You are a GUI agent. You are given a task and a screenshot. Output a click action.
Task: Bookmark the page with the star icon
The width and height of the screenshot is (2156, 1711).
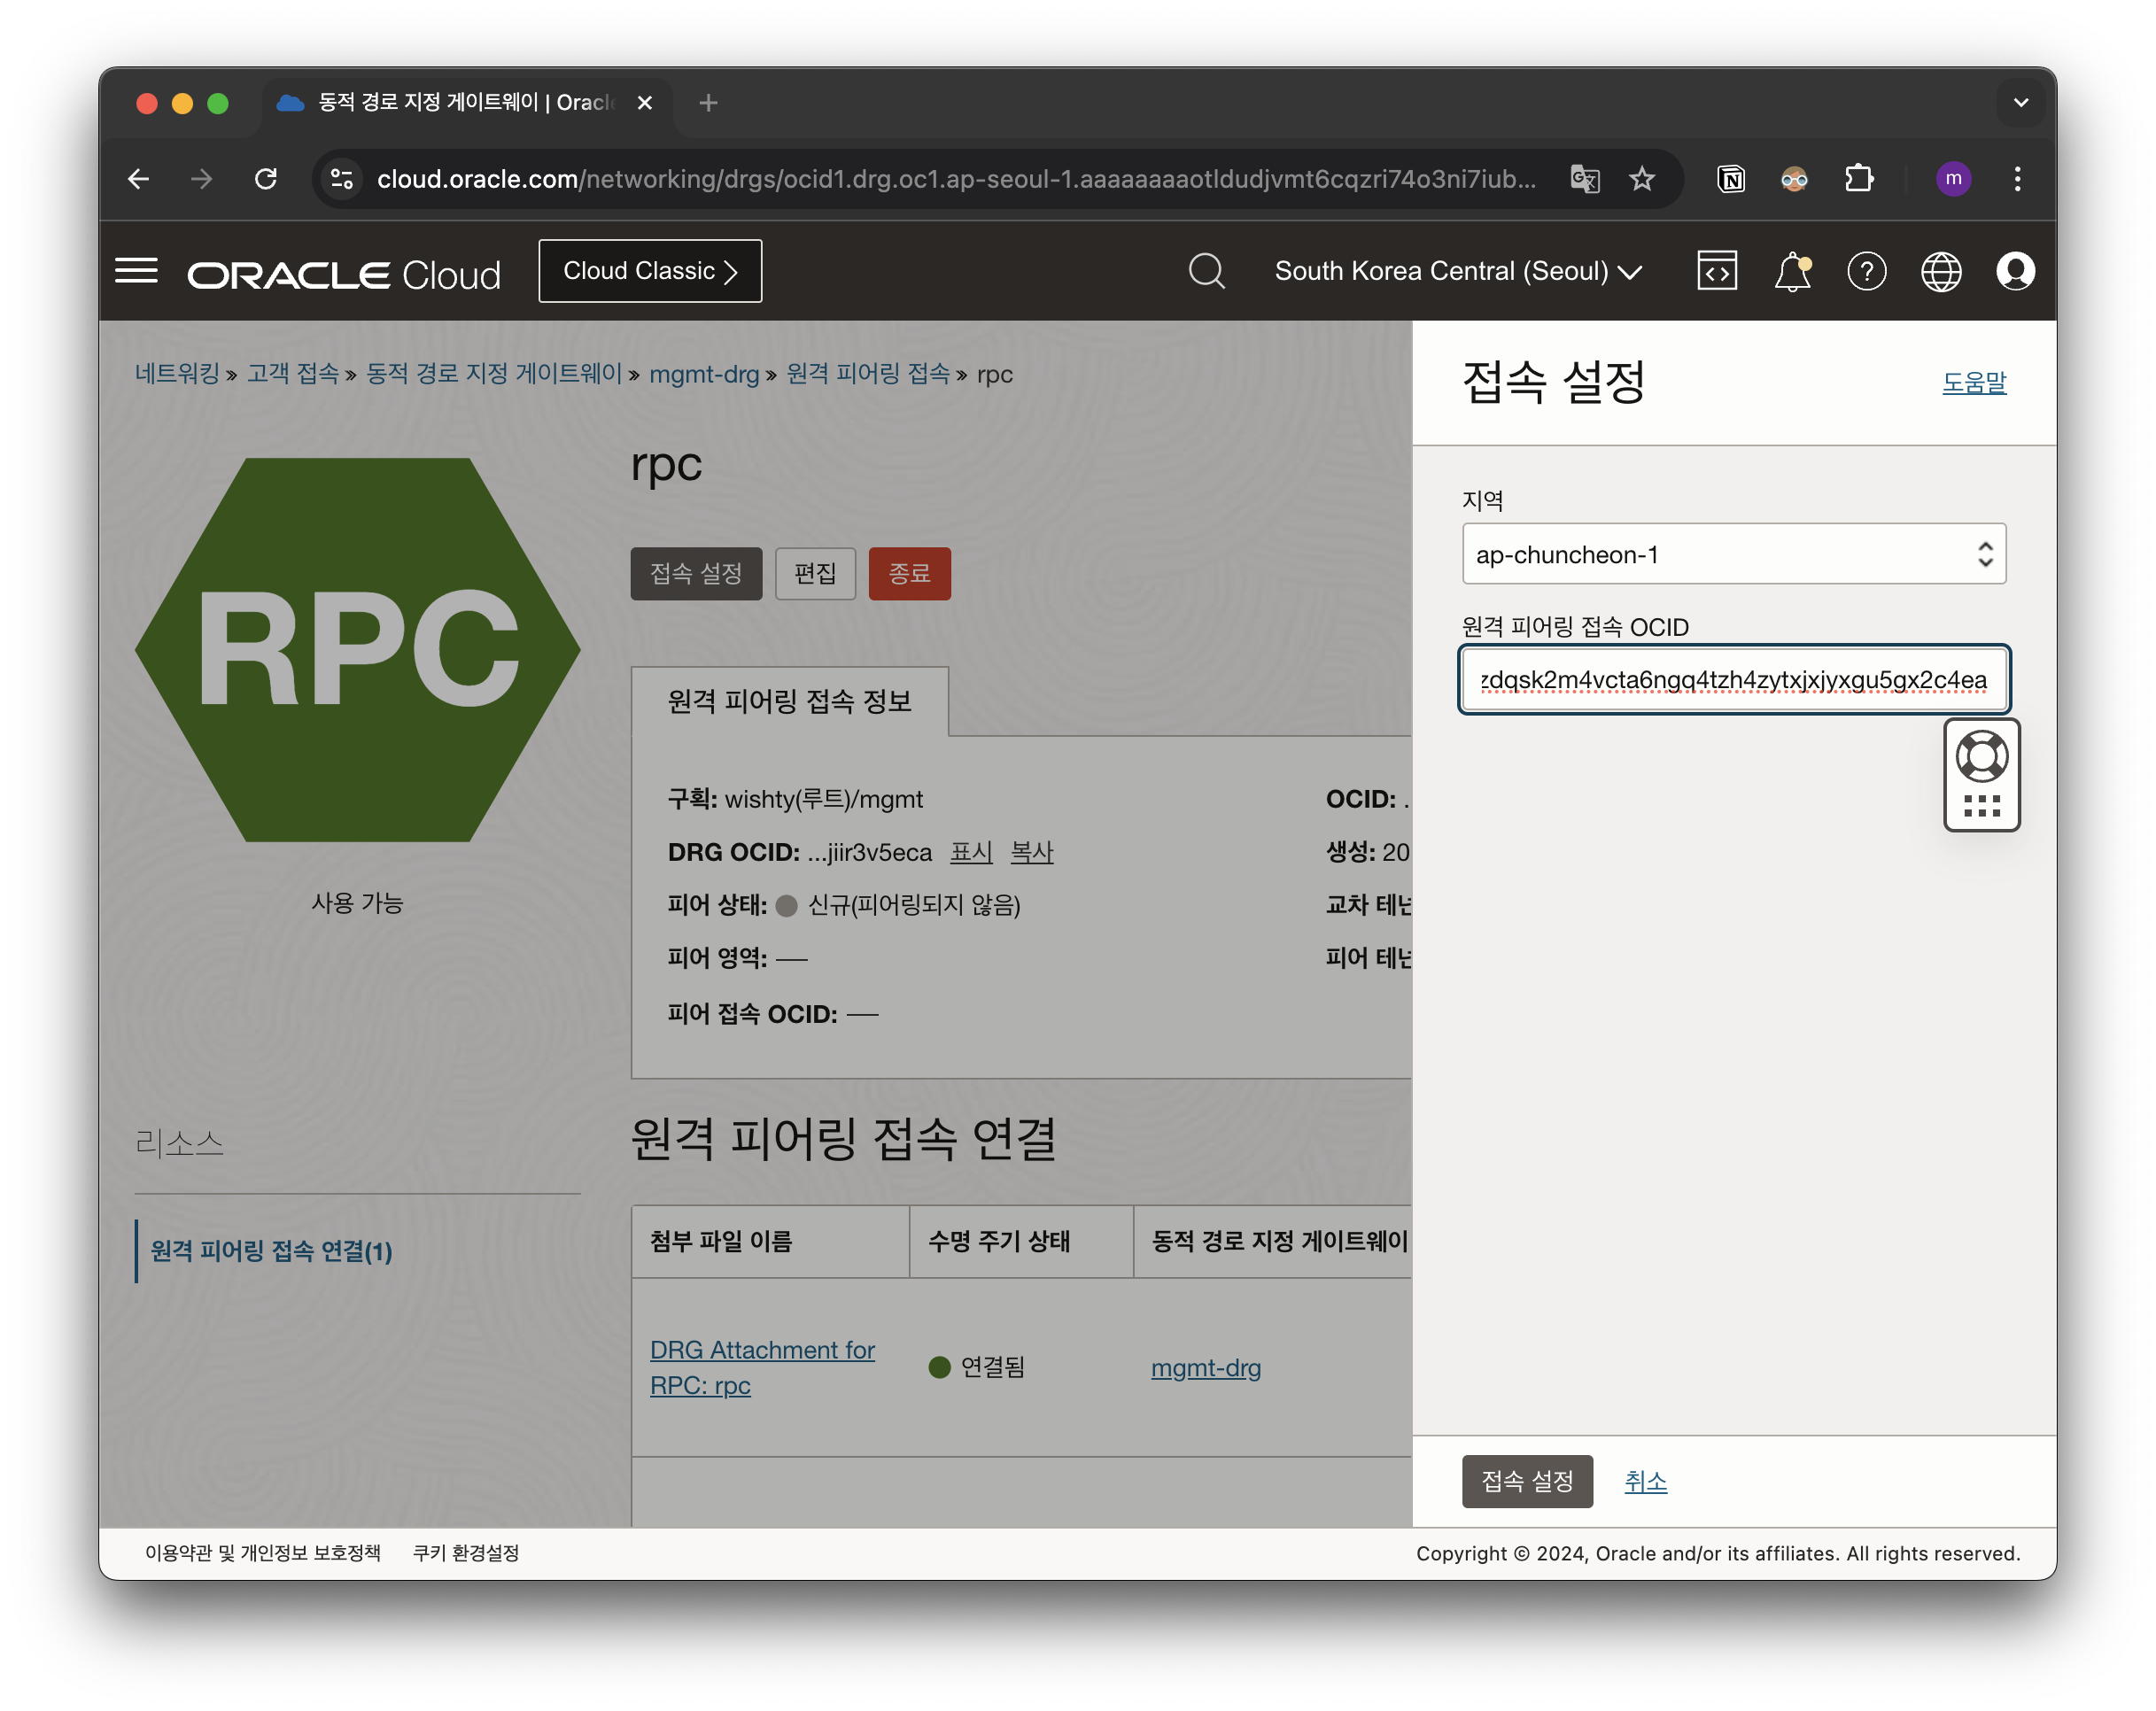[1641, 179]
